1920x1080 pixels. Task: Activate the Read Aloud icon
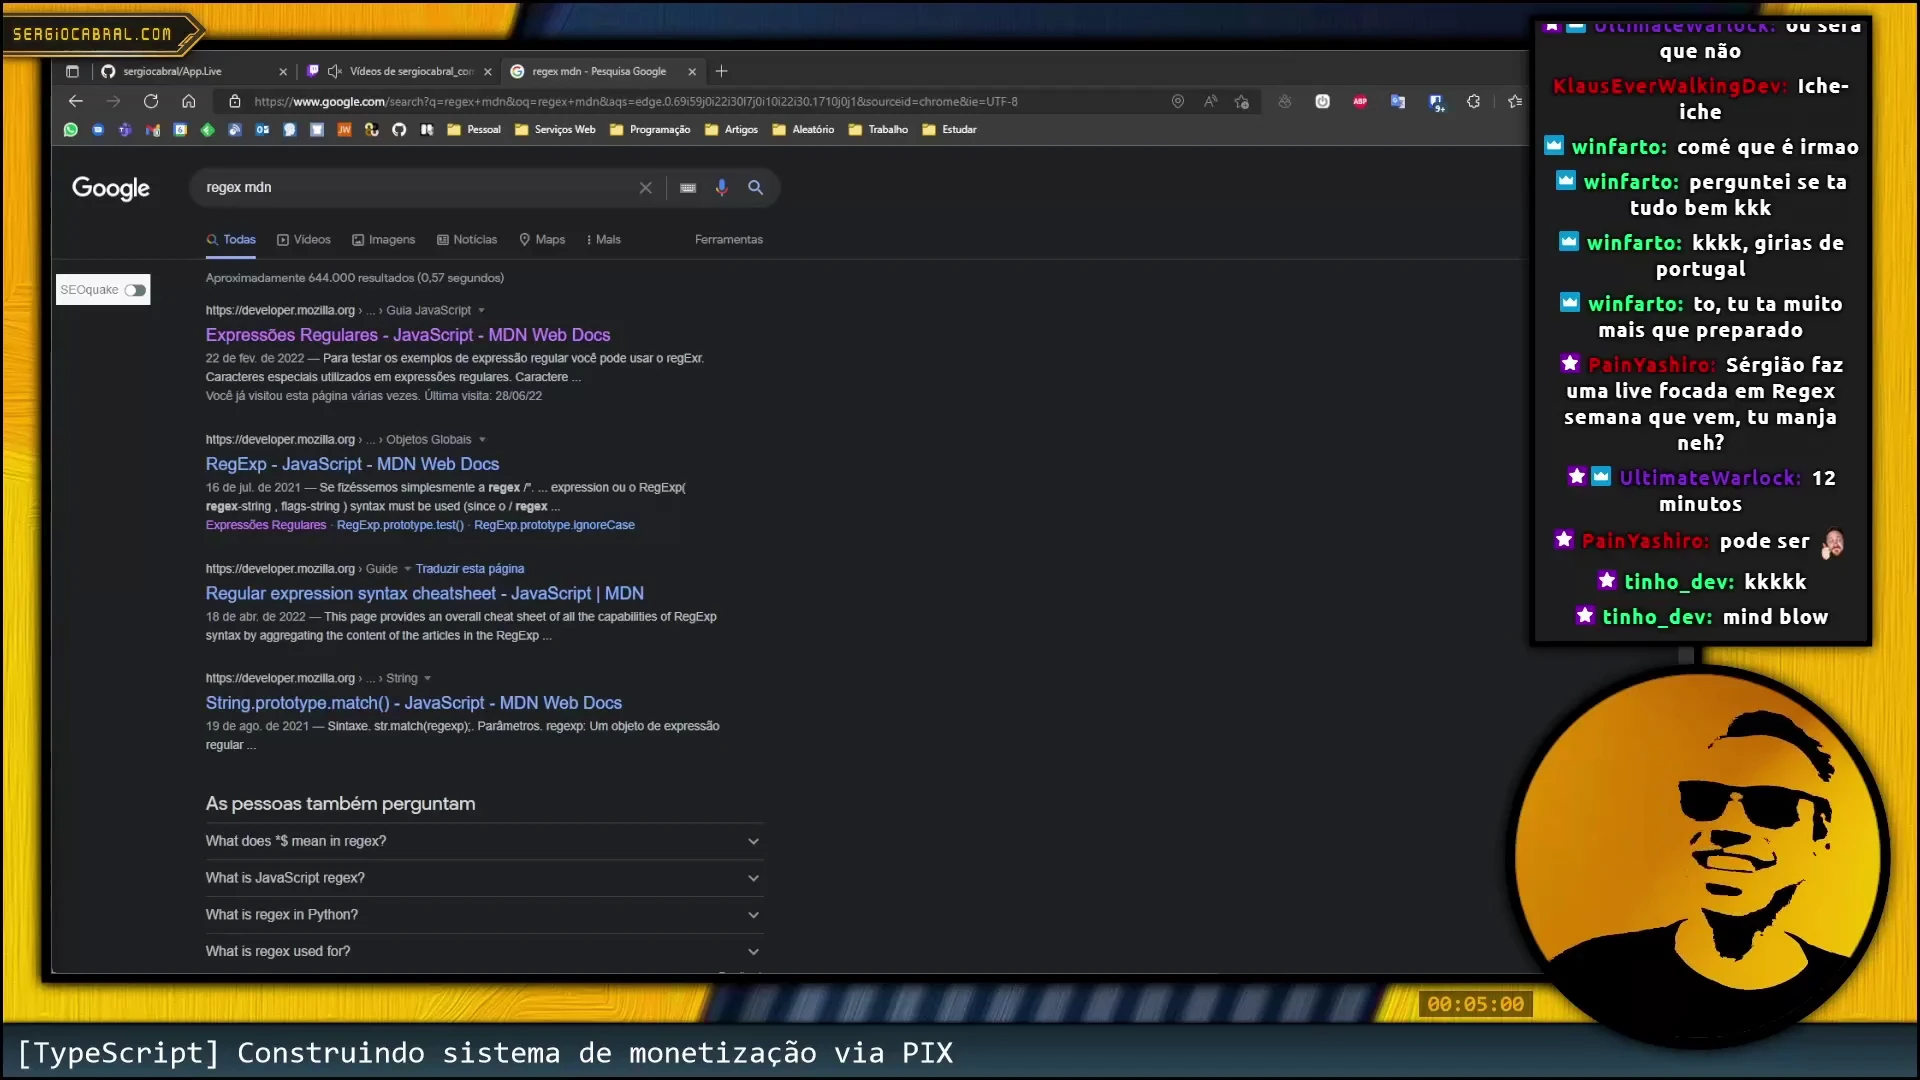[1210, 101]
